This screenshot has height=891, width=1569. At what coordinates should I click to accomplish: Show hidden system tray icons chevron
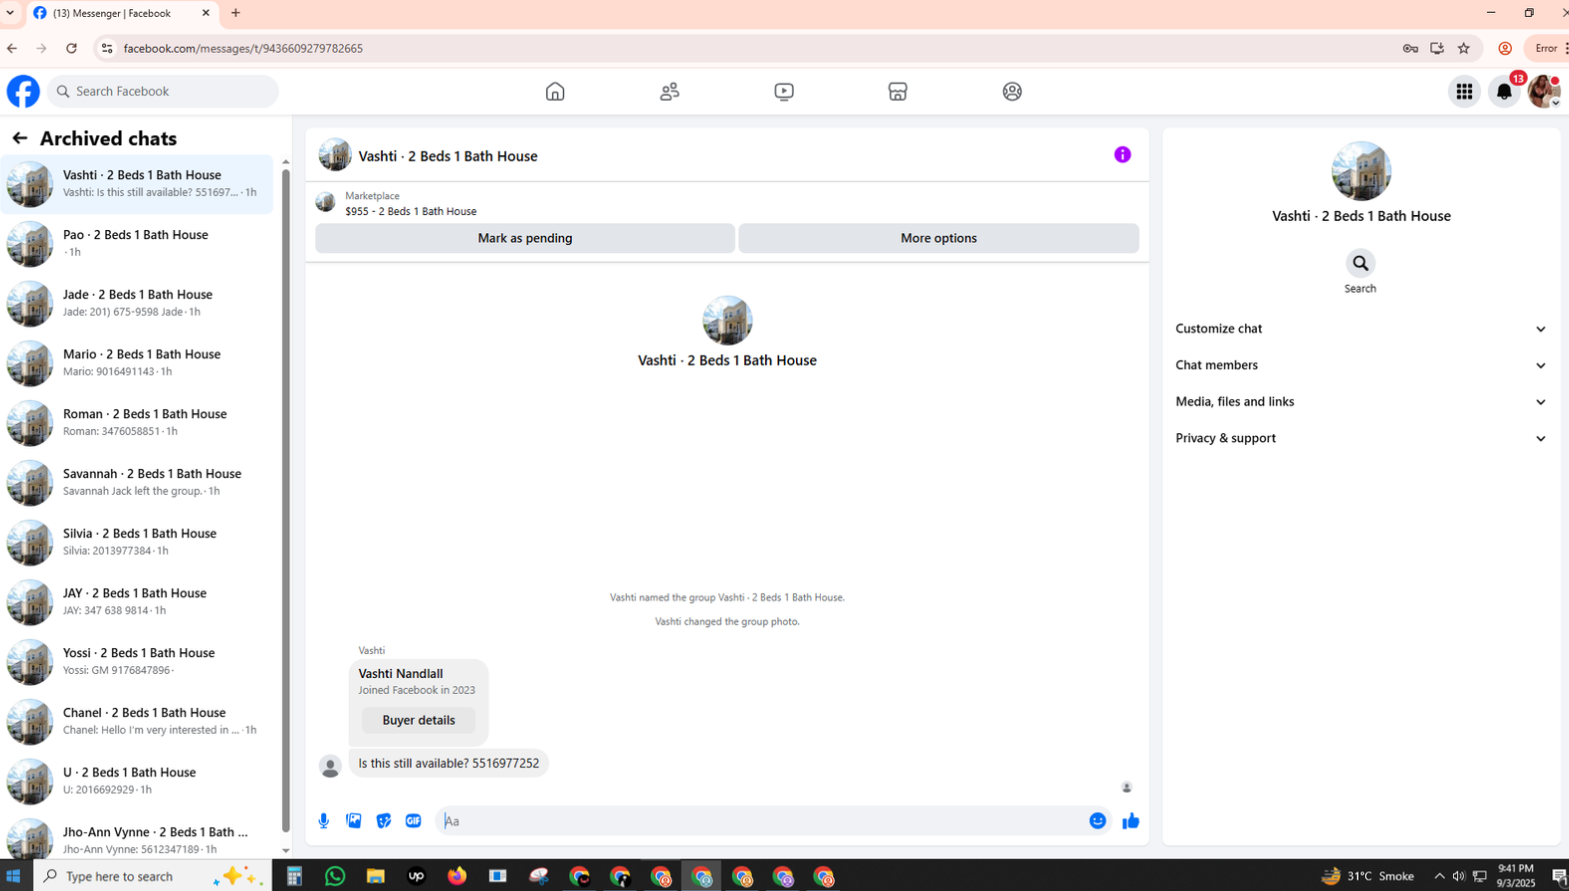pyautogui.click(x=1439, y=876)
